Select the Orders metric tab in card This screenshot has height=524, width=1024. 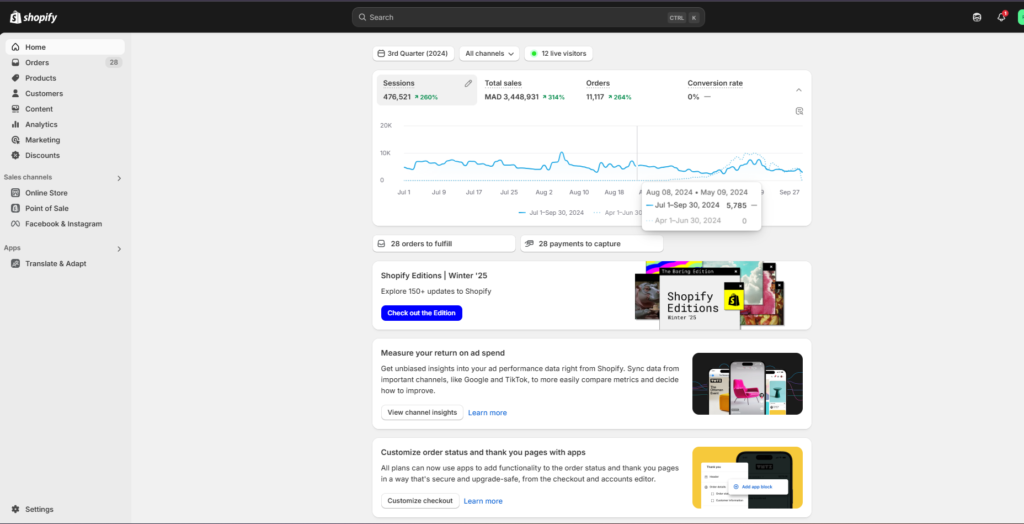[630, 90]
